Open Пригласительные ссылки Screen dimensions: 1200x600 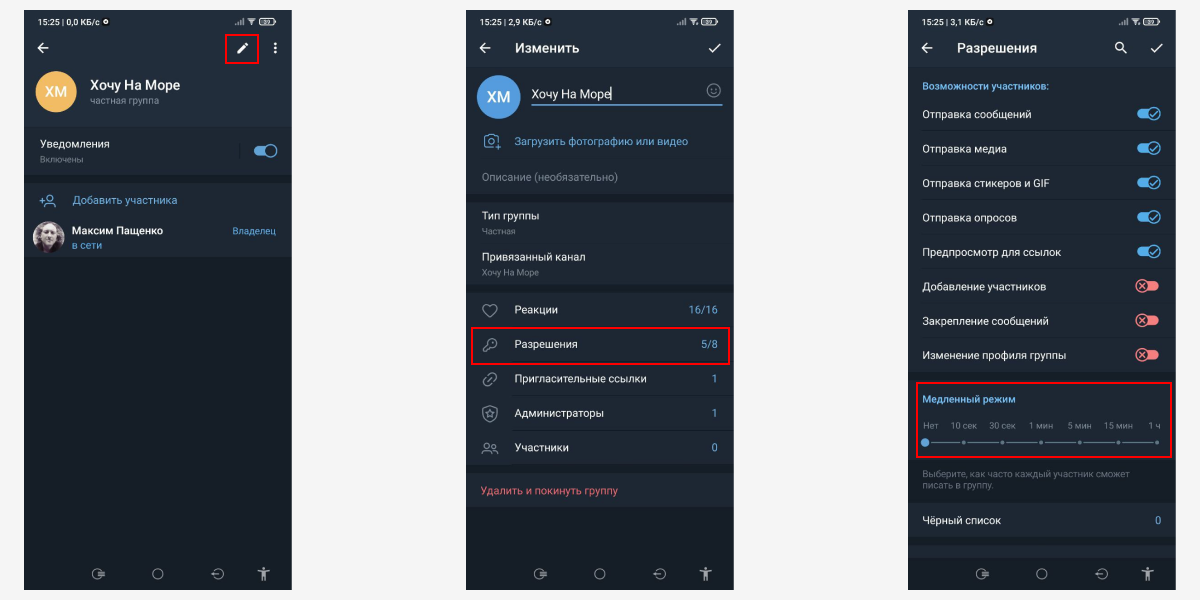(600, 379)
